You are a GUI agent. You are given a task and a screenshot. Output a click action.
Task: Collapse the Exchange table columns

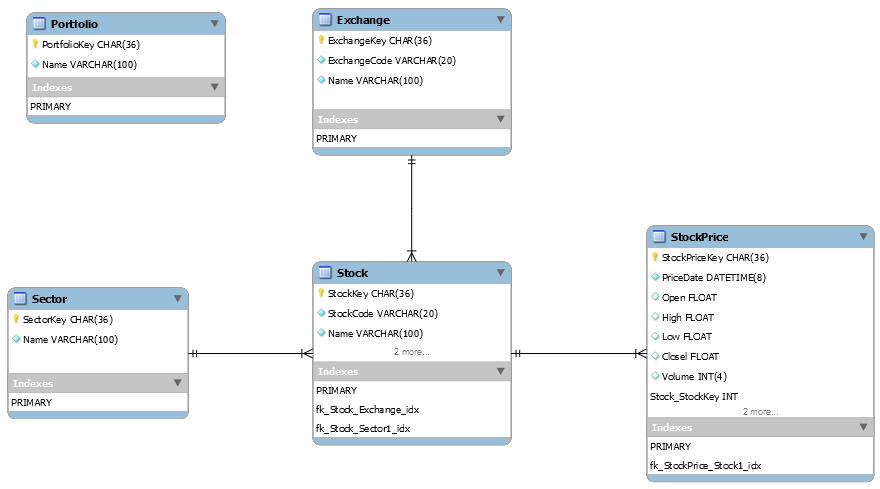[501, 20]
